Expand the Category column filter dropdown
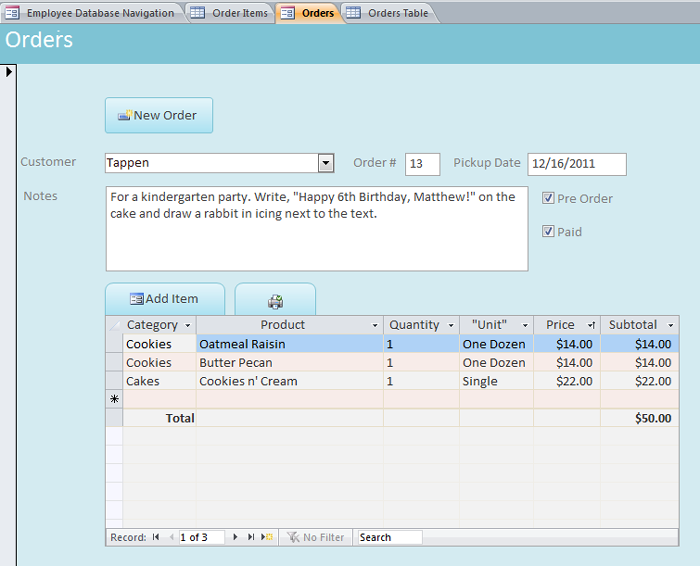 coord(187,325)
